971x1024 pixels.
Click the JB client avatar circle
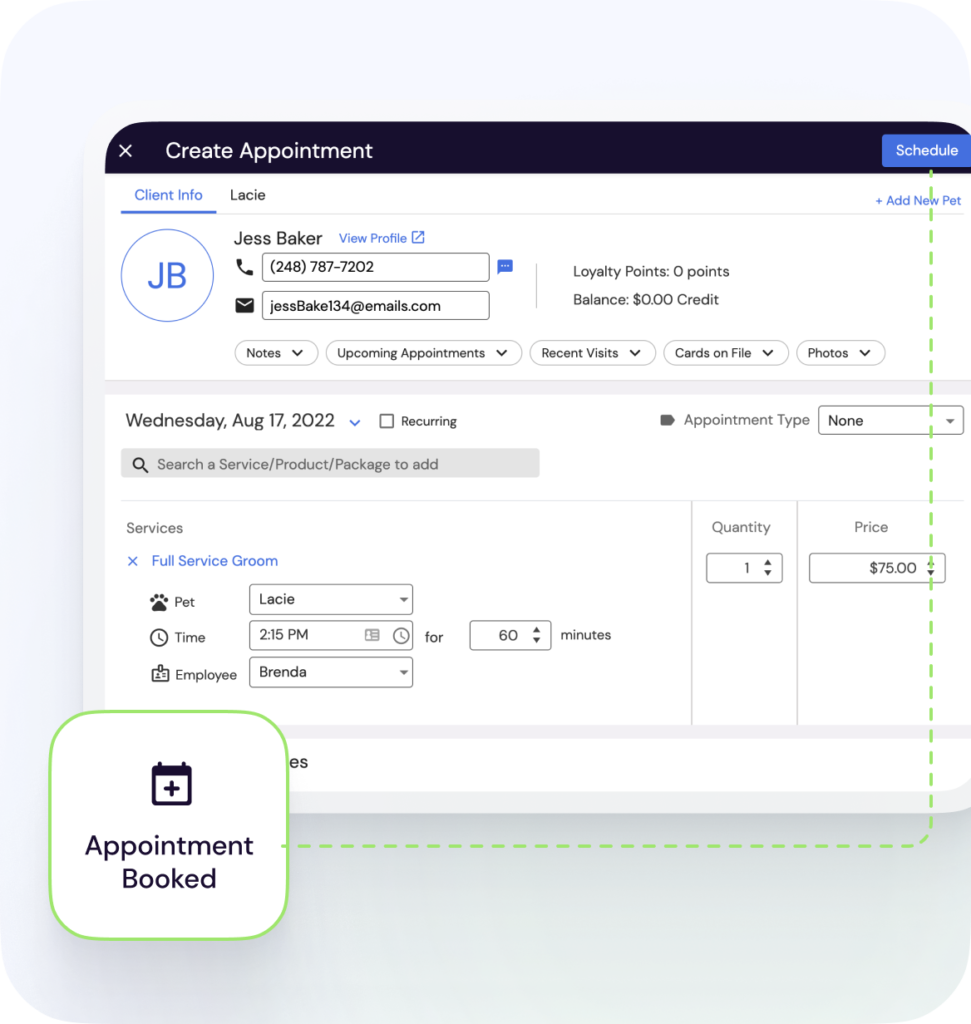(167, 277)
